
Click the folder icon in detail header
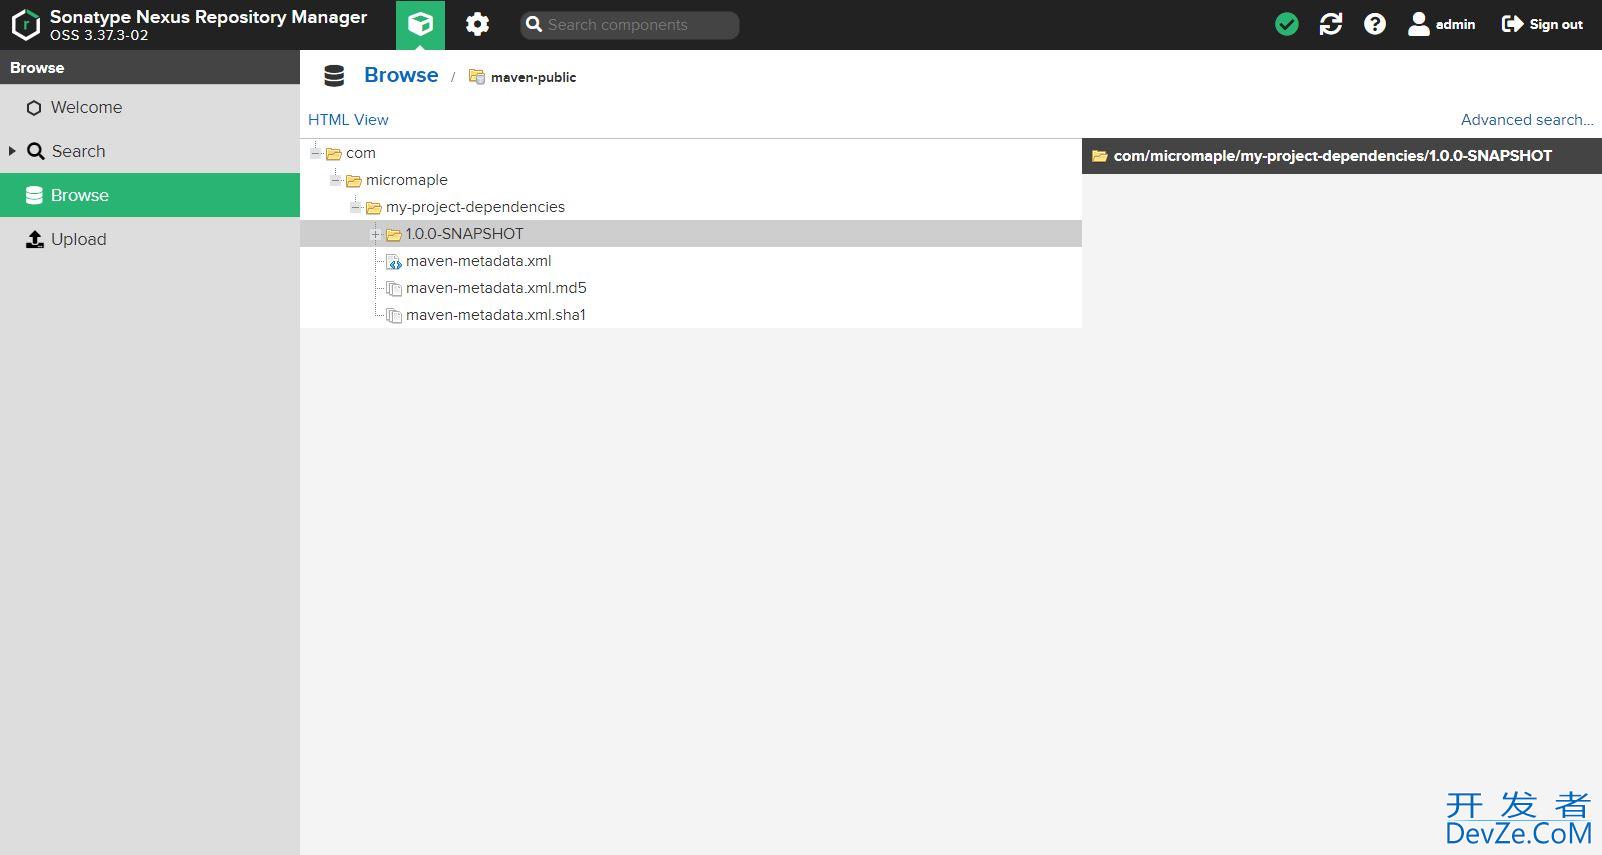tap(1100, 156)
